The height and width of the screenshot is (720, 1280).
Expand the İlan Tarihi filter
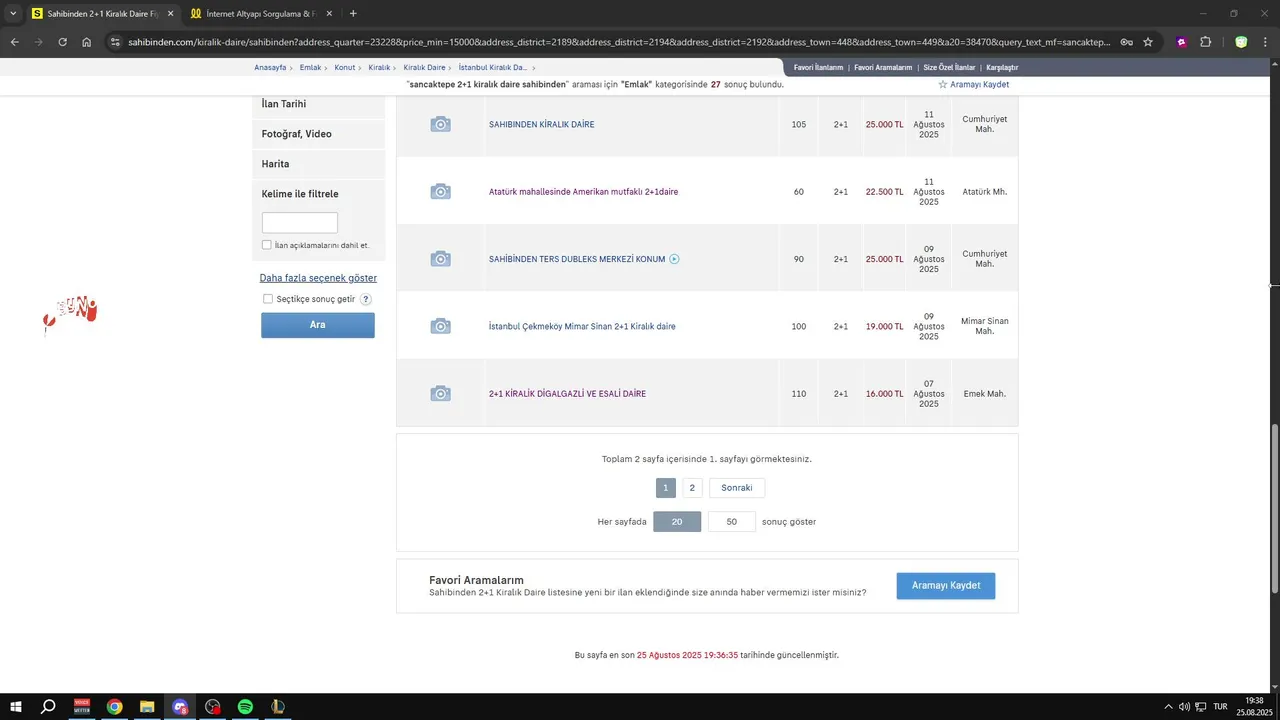[x=318, y=104]
